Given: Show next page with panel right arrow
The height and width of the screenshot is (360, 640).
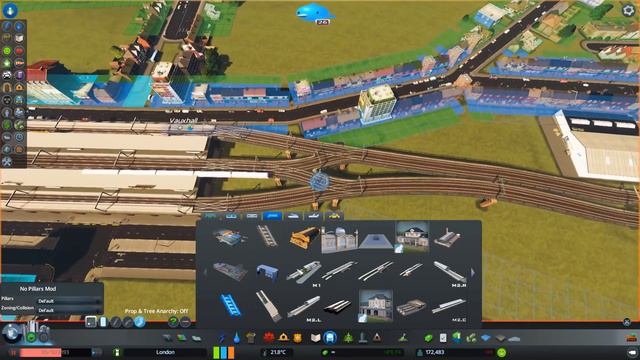Looking at the screenshot, I should (x=473, y=272).
